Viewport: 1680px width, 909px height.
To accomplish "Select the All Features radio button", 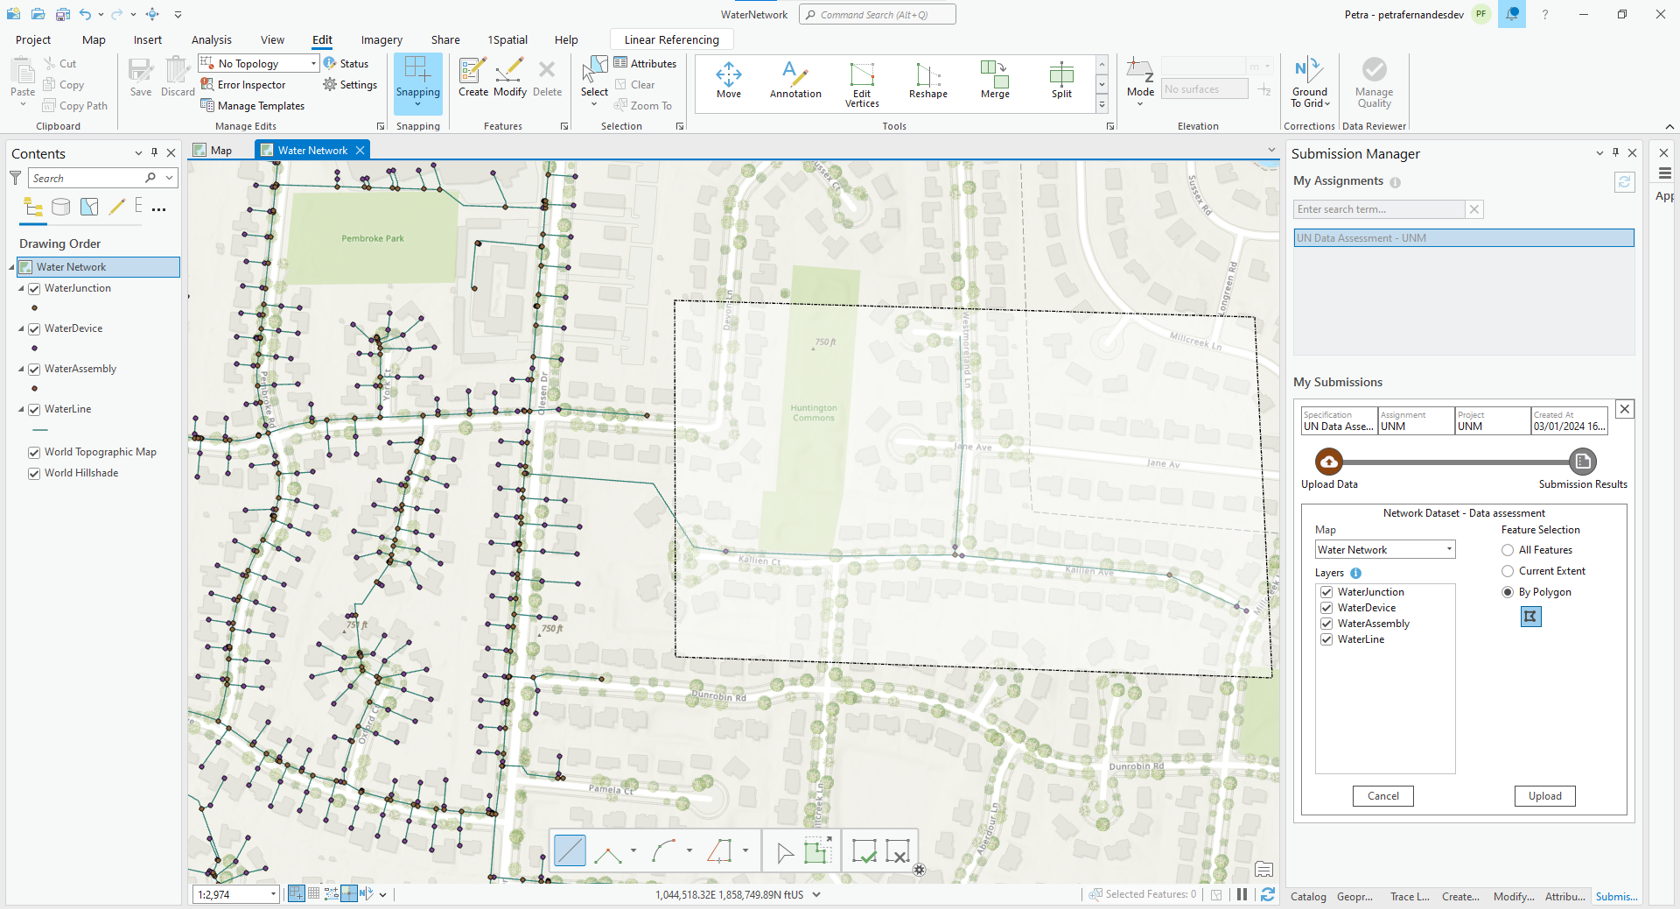I will click(1507, 550).
